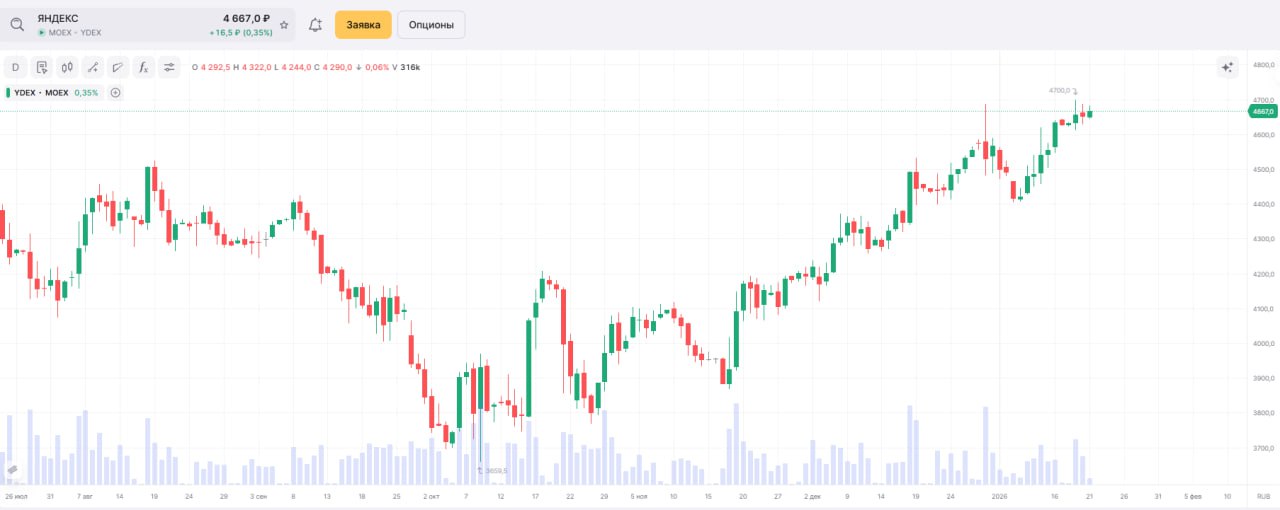The image size is (1280, 510).
Task: Open the Опционы button
Action: point(431,25)
